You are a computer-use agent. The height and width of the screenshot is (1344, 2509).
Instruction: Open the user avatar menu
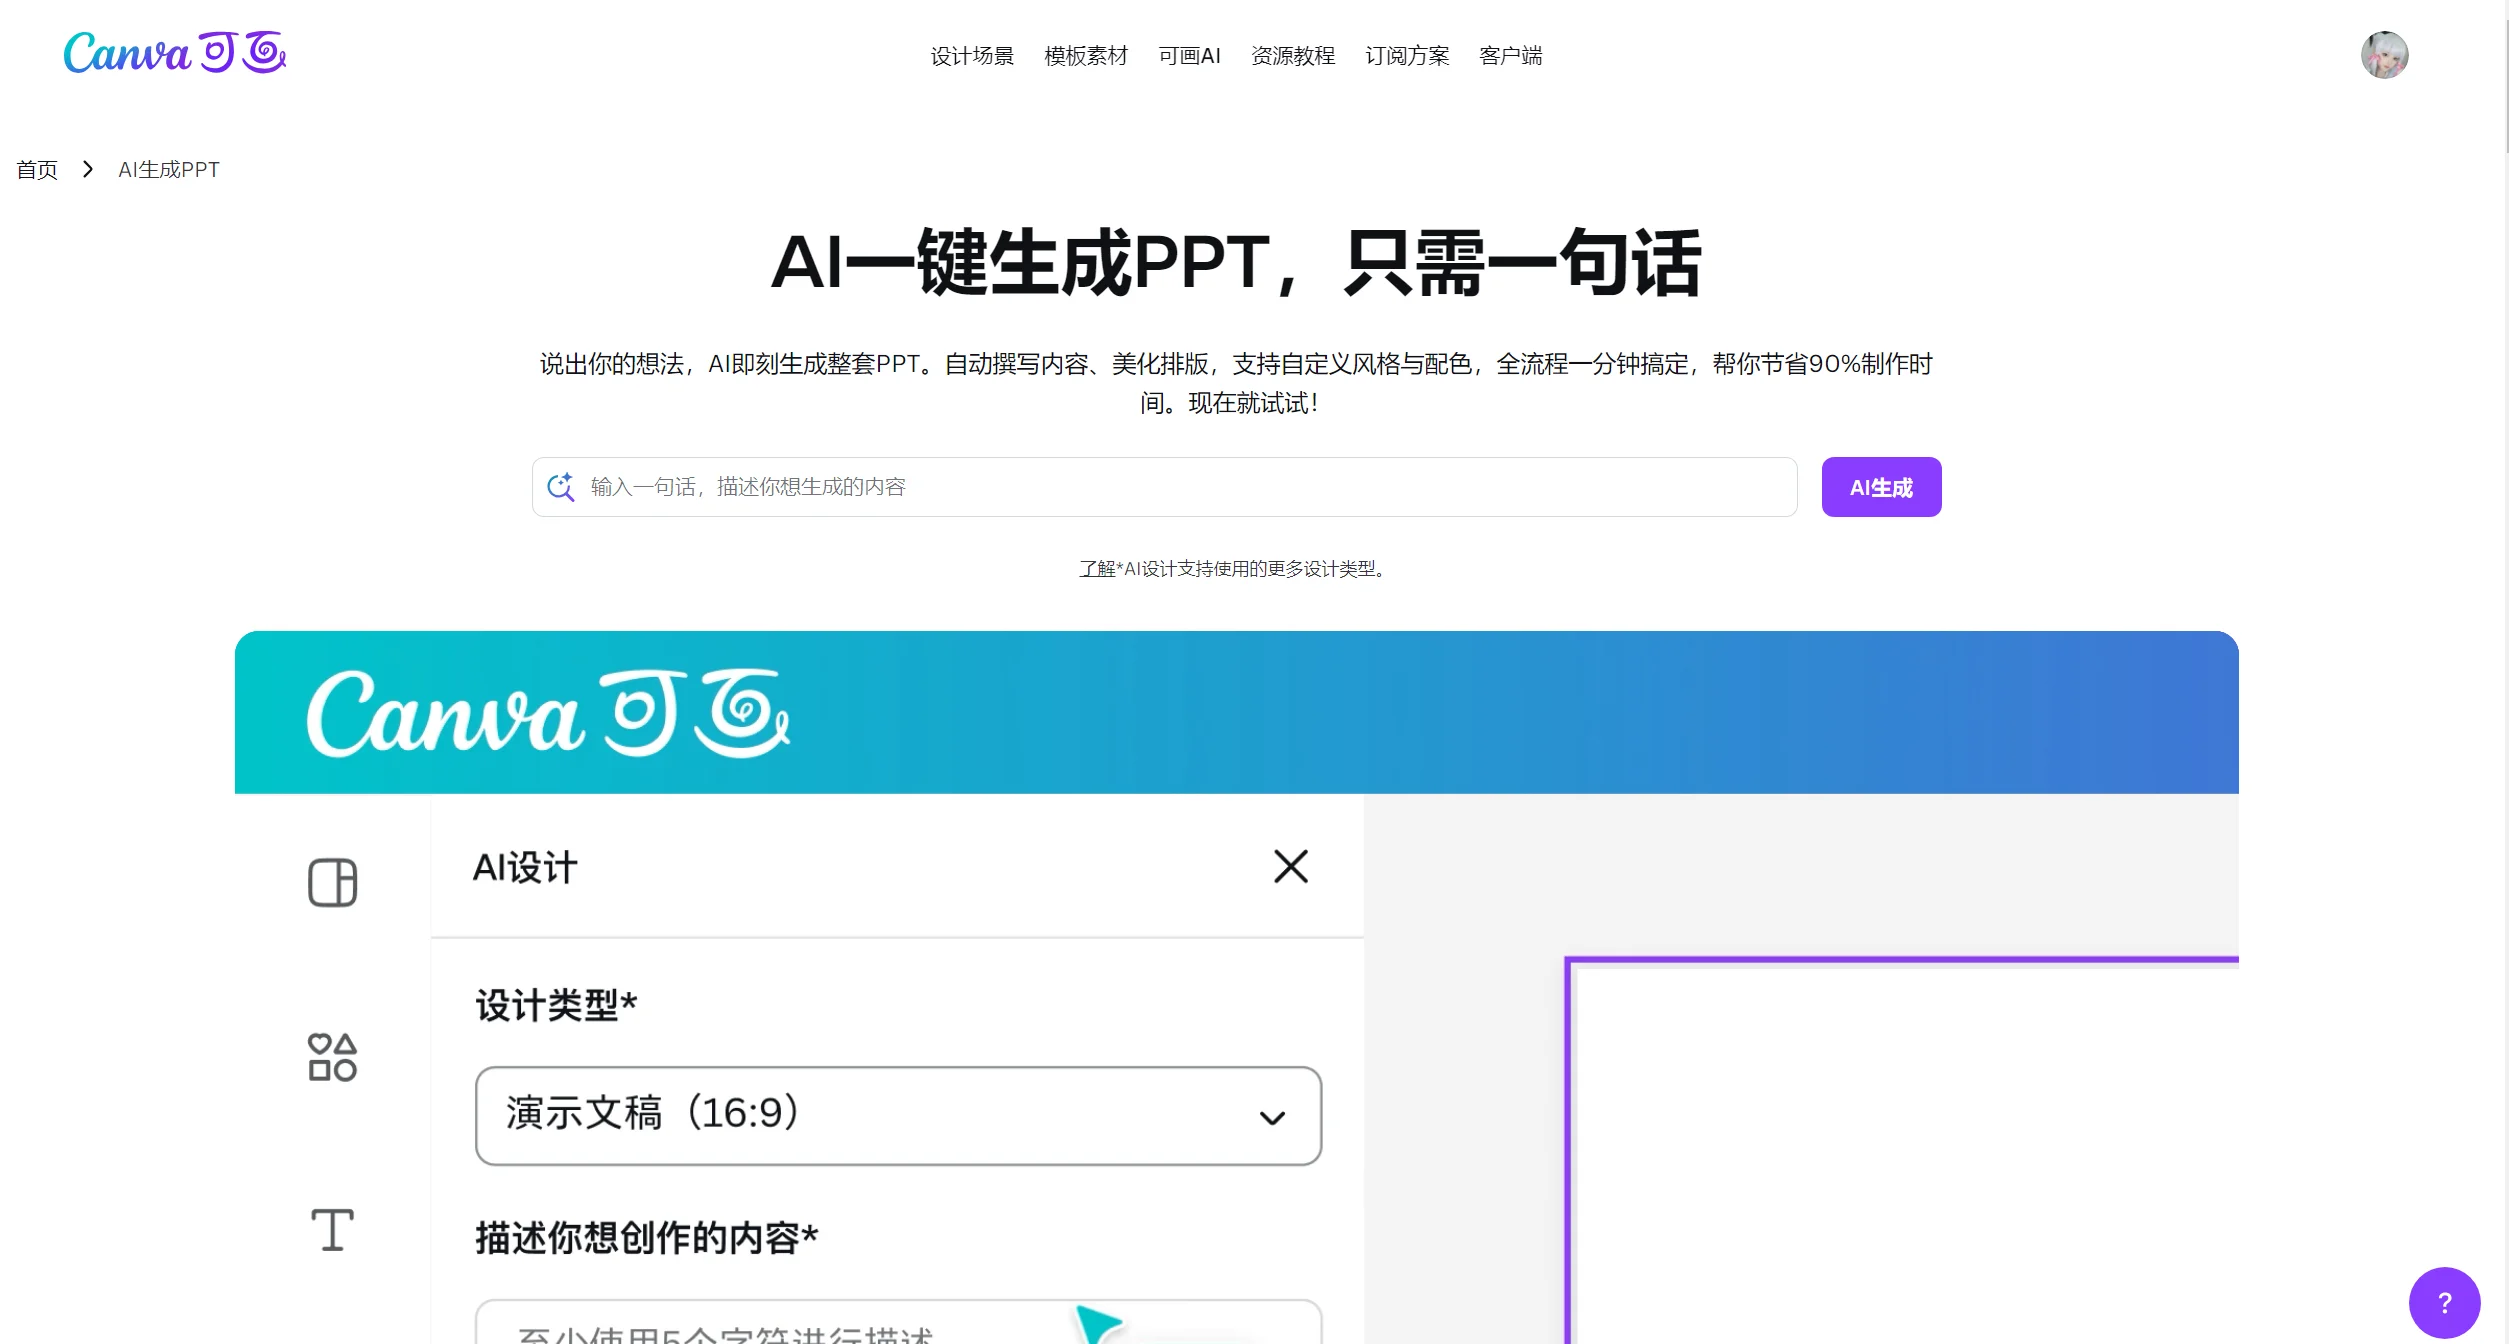(x=2386, y=54)
